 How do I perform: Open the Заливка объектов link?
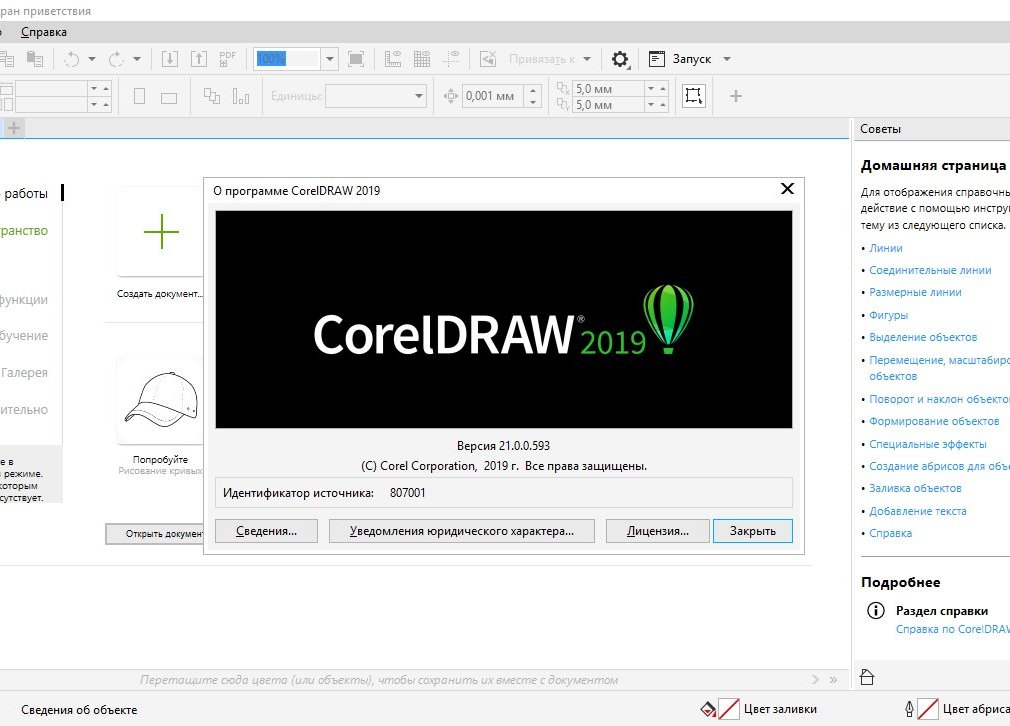pos(915,488)
